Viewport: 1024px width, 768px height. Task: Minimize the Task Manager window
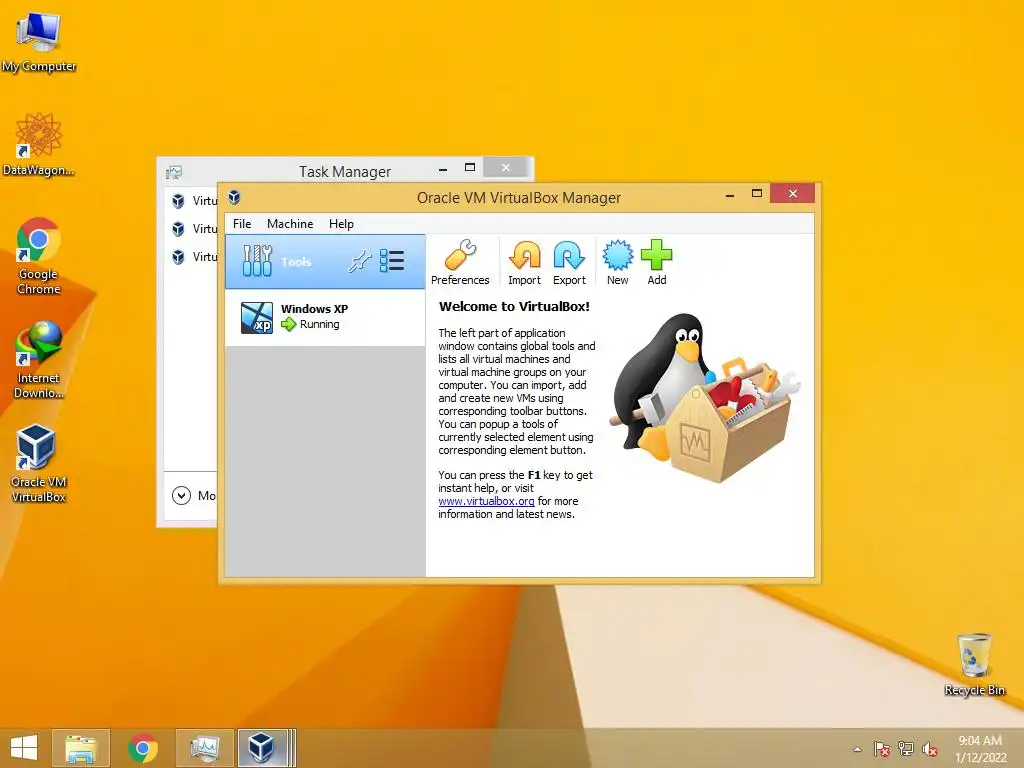click(x=443, y=169)
